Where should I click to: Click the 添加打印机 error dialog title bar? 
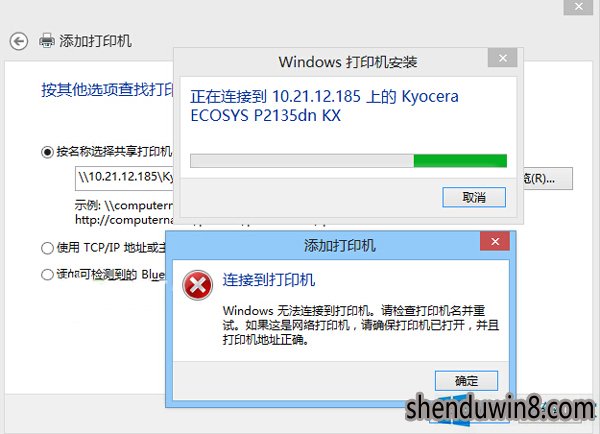323,245
